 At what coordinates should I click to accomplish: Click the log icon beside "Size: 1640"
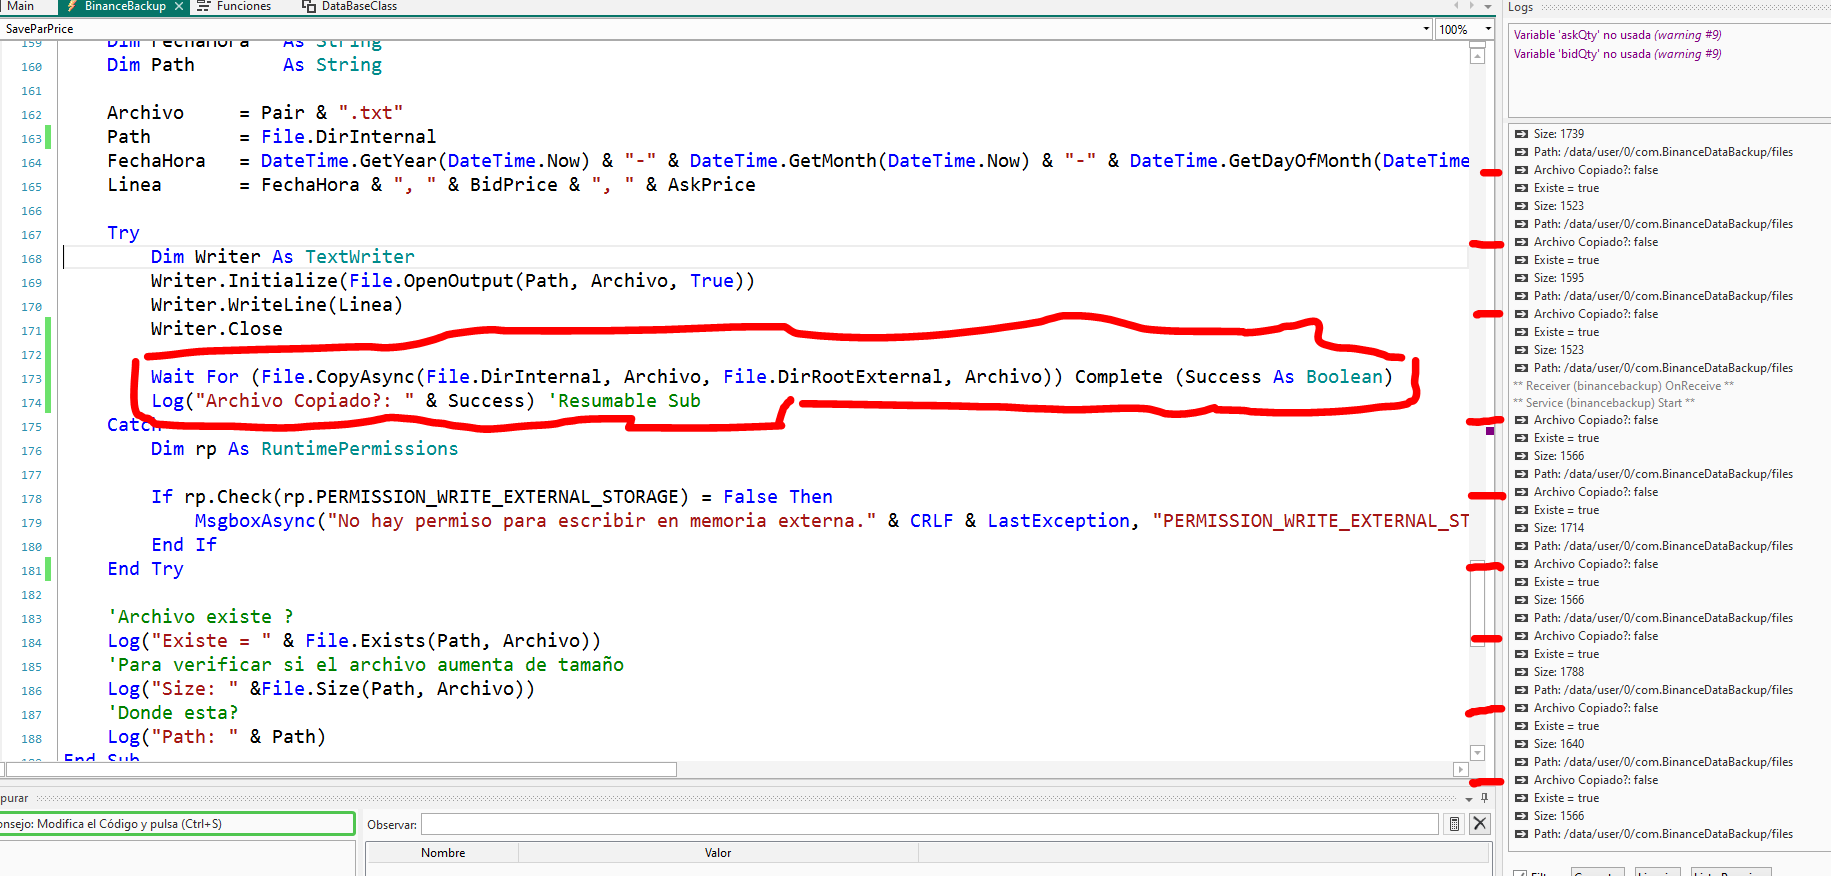tap(1521, 744)
